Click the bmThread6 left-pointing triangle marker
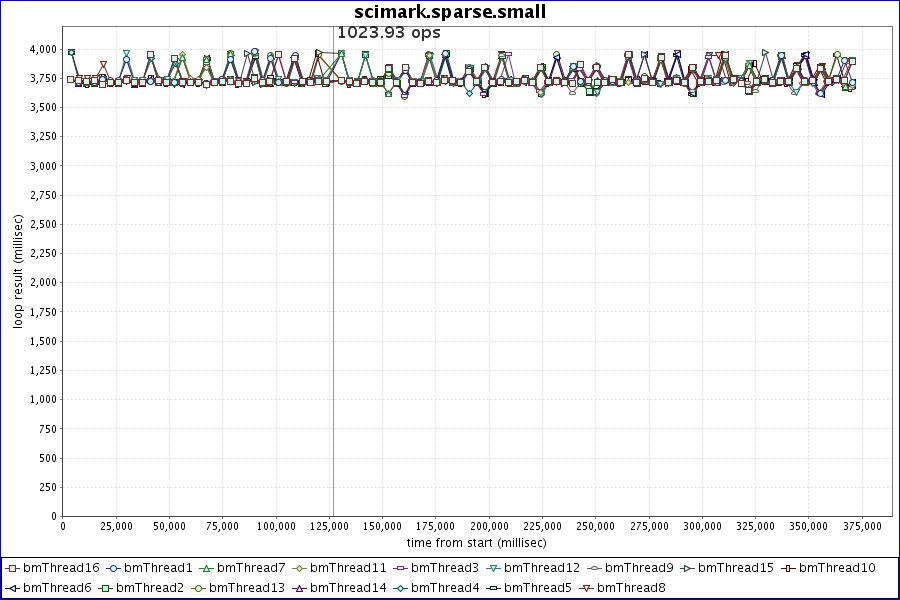 tap(12, 588)
